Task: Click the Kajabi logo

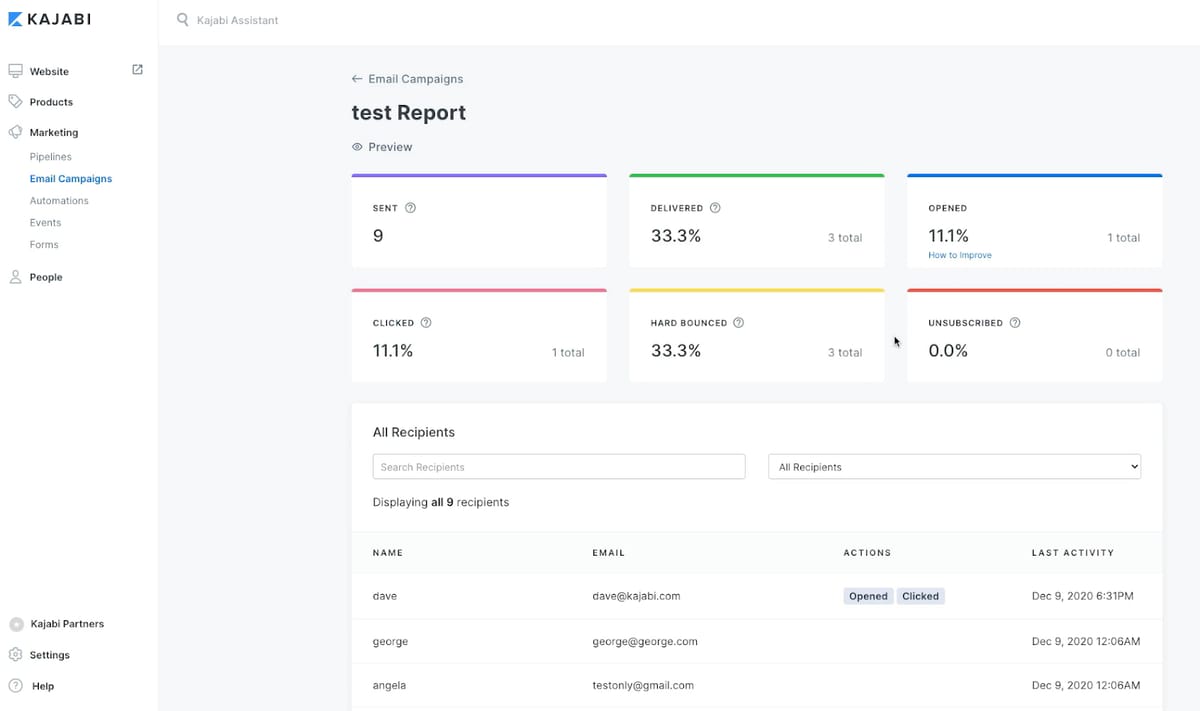Action: pyautogui.click(x=49, y=20)
